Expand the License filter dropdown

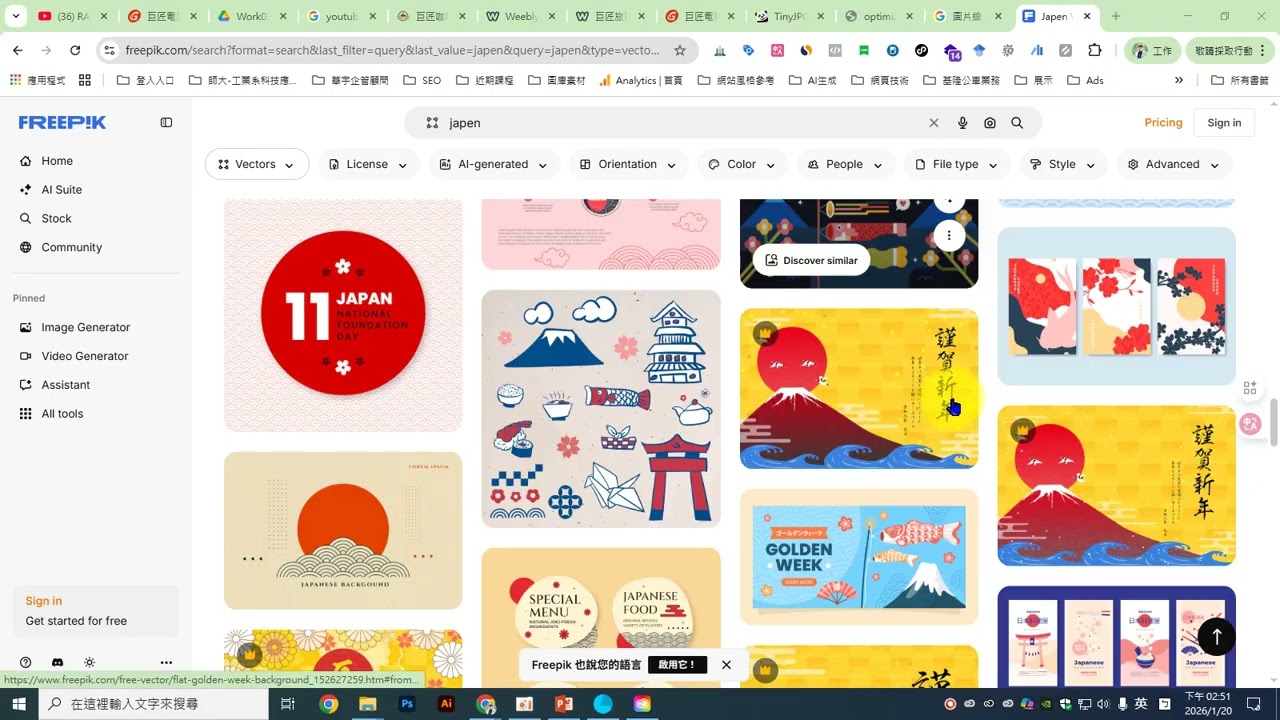click(x=369, y=164)
